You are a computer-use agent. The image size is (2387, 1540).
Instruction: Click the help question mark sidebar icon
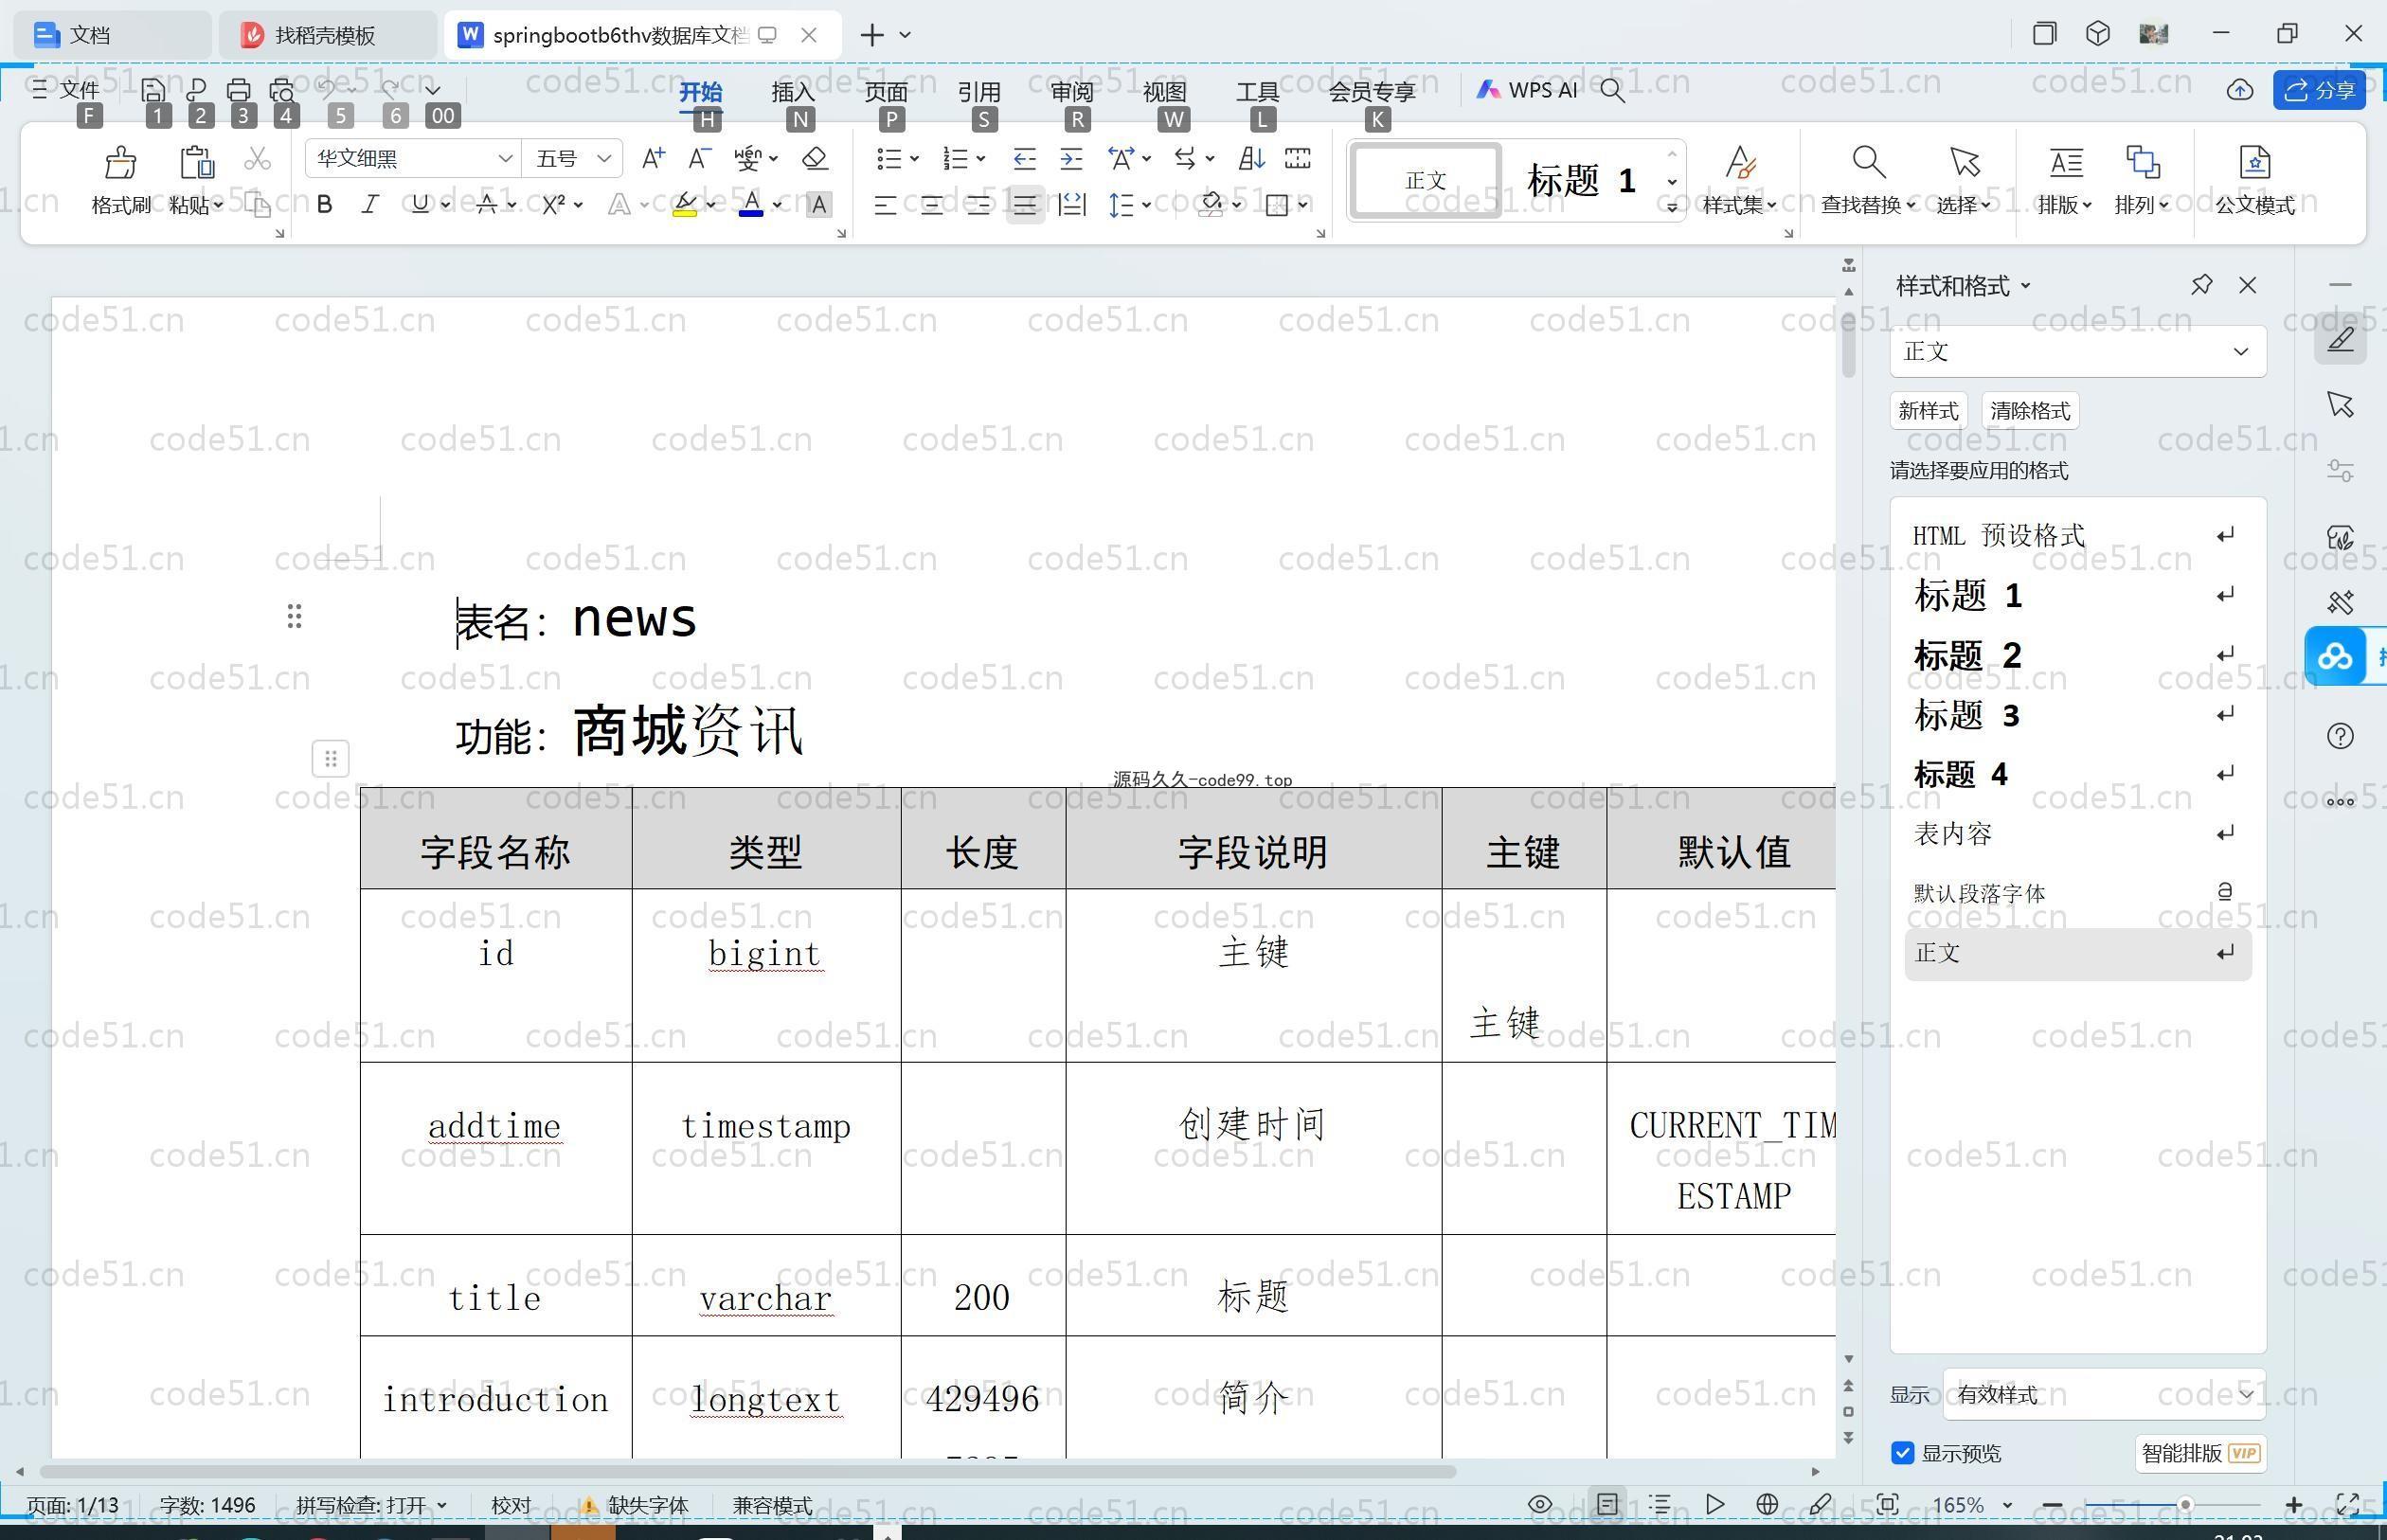tap(2340, 736)
